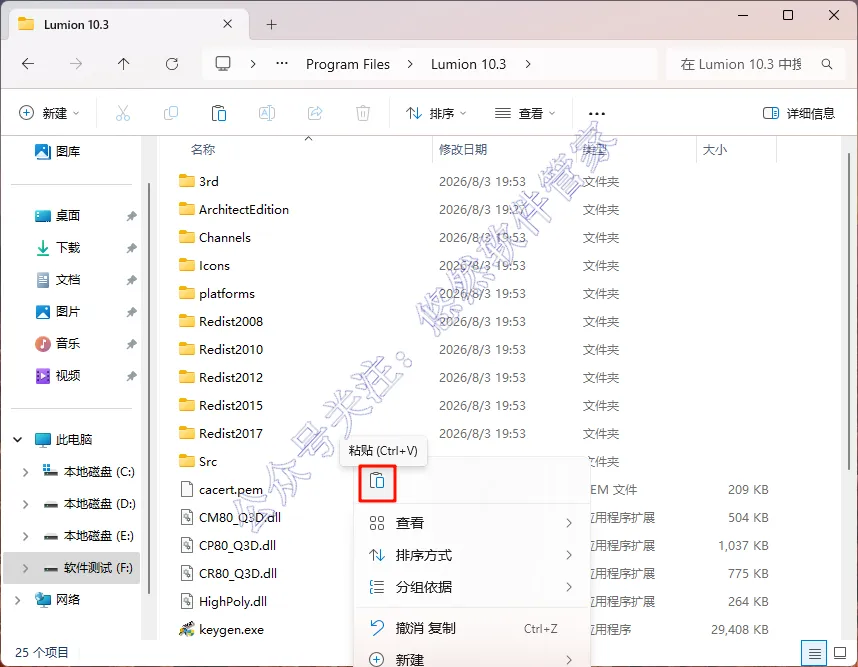Open a new tab with plus icon
The height and width of the screenshot is (667, 858).
click(271, 25)
